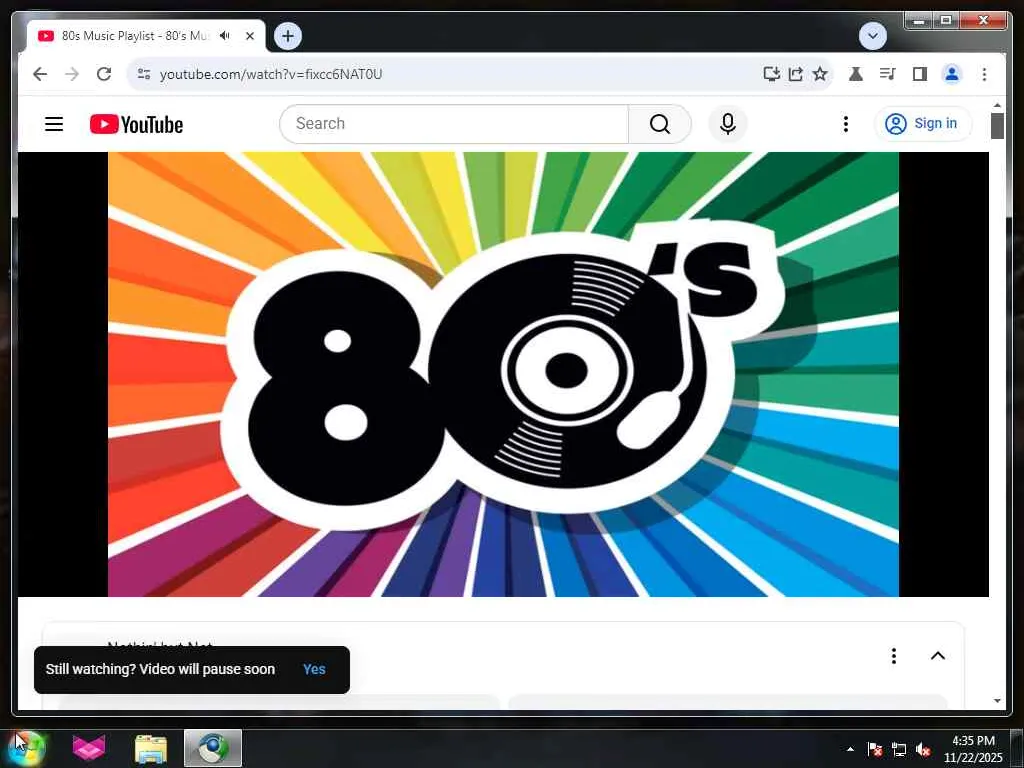Open Action Center flag icon
This screenshot has height=768, width=1024.
point(874,749)
